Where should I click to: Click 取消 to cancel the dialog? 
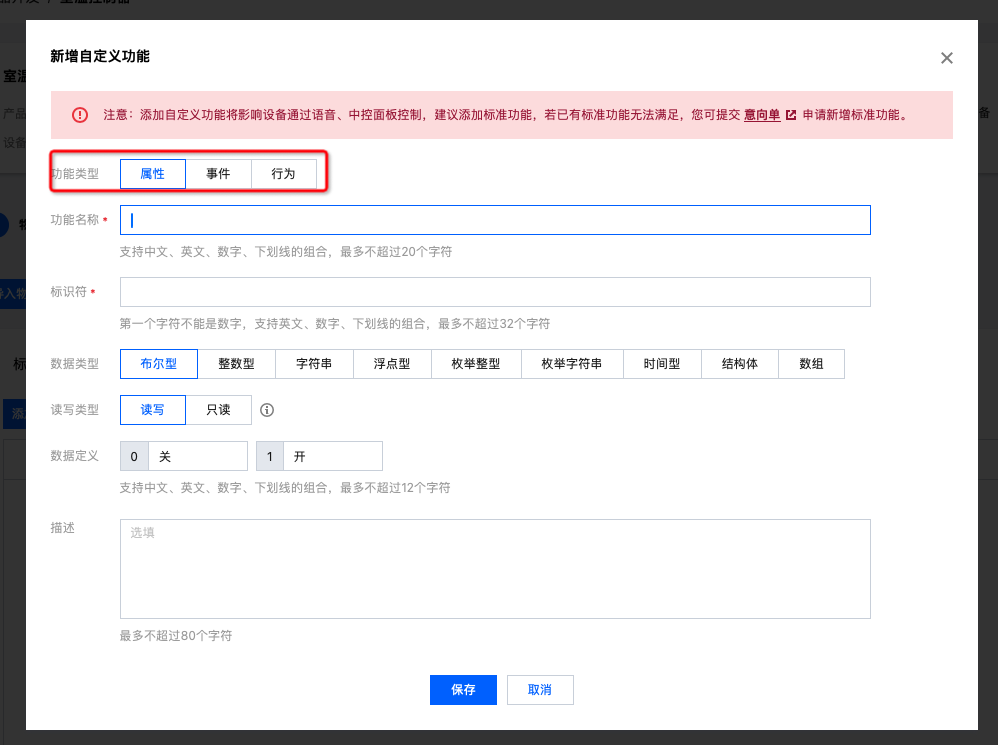pyautogui.click(x=540, y=690)
